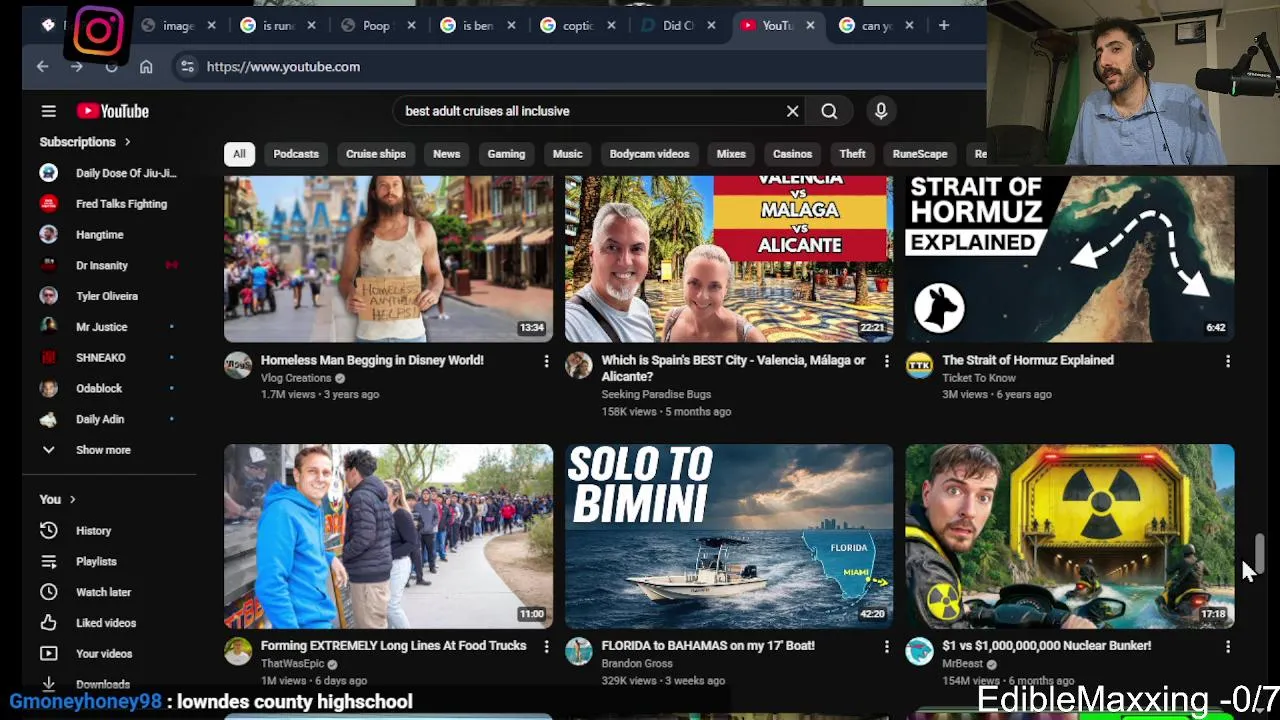Click the browser address bar URL
The height and width of the screenshot is (720, 1280).
coord(283,66)
